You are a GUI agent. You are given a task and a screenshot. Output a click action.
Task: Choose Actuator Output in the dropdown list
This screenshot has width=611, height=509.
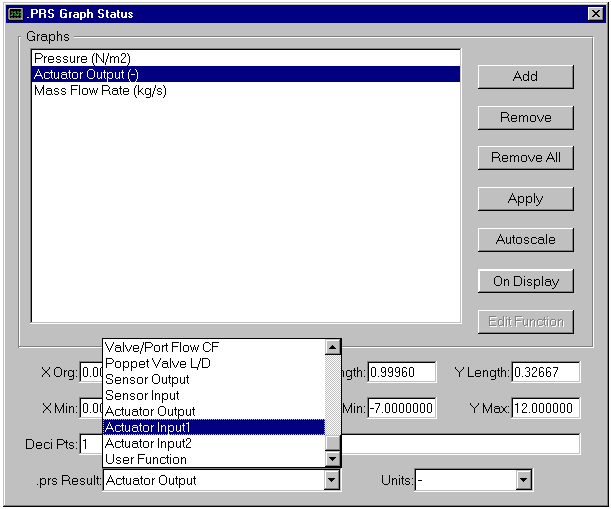point(214,411)
